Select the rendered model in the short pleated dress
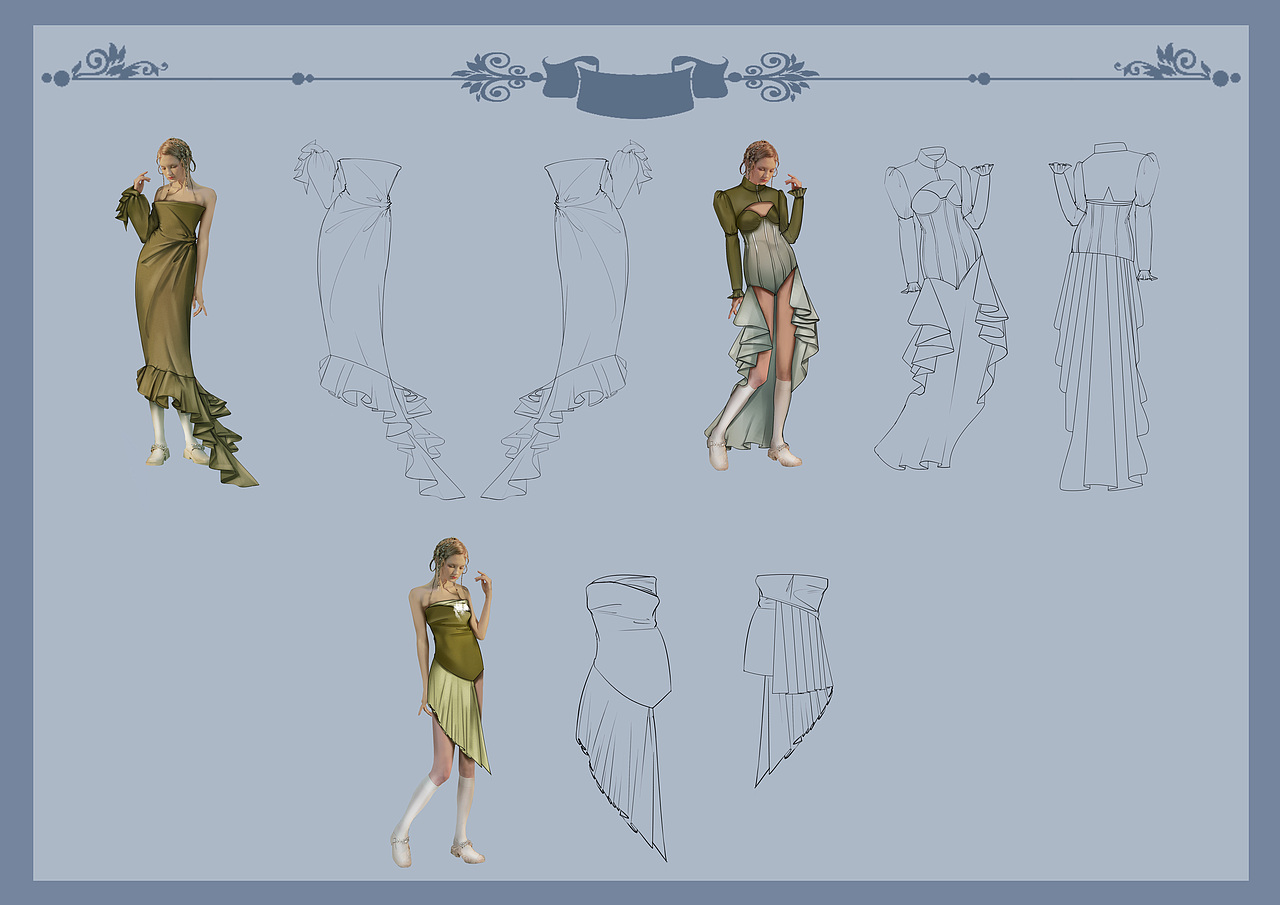This screenshot has width=1280, height=905. tap(441, 702)
